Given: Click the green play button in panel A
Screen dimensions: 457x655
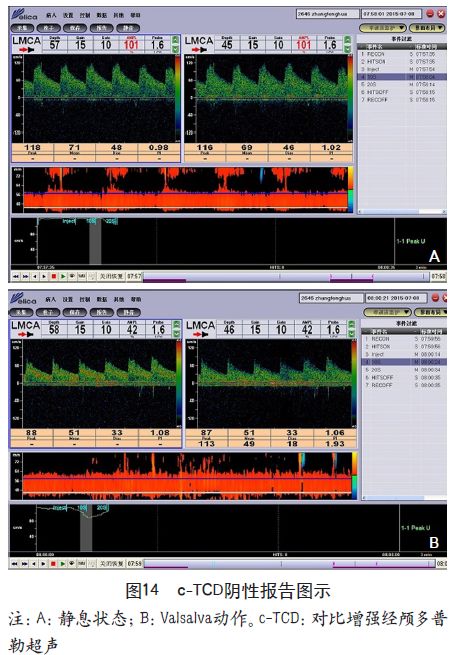Looking at the screenshot, I should click(63, 276).
